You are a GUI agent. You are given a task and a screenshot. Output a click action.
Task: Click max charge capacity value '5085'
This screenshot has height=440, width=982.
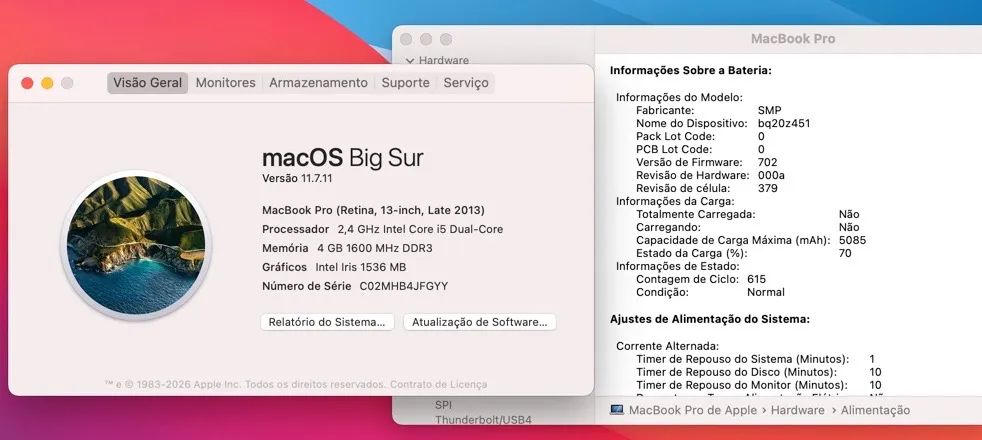tap(852, 240)
